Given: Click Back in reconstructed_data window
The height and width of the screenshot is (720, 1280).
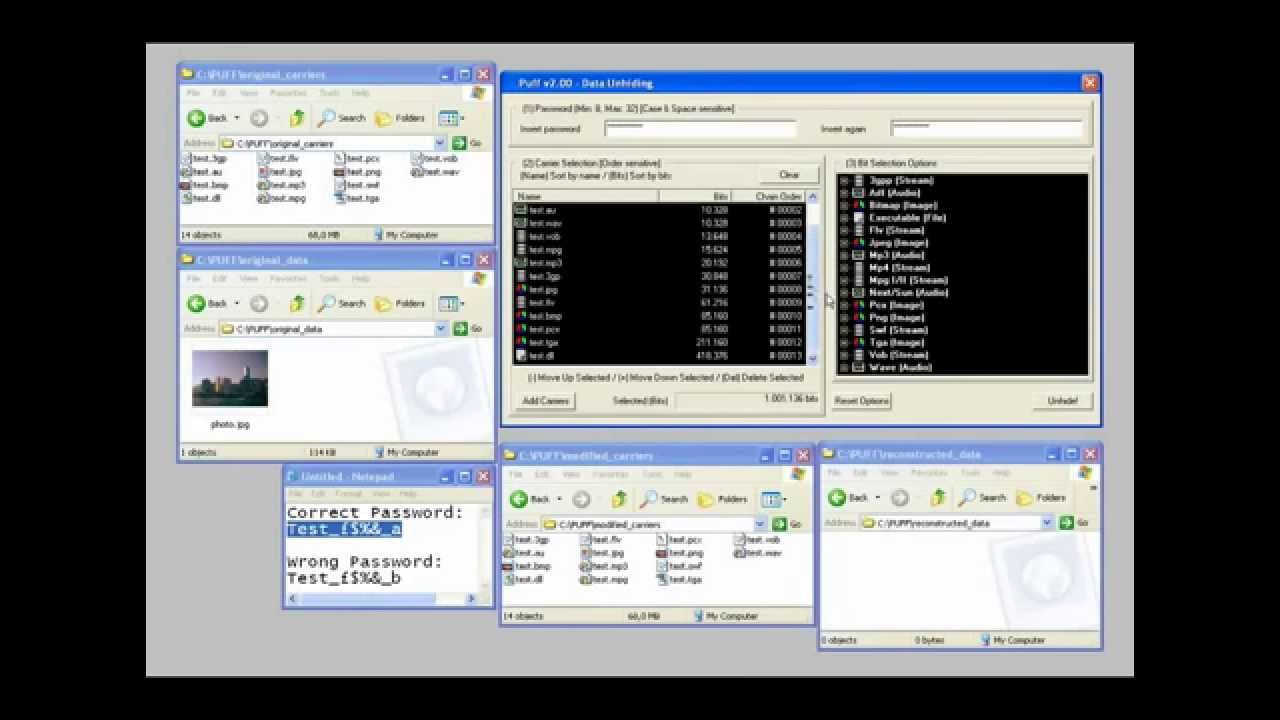Looking at the screenshot, I should tap(848, 498).
